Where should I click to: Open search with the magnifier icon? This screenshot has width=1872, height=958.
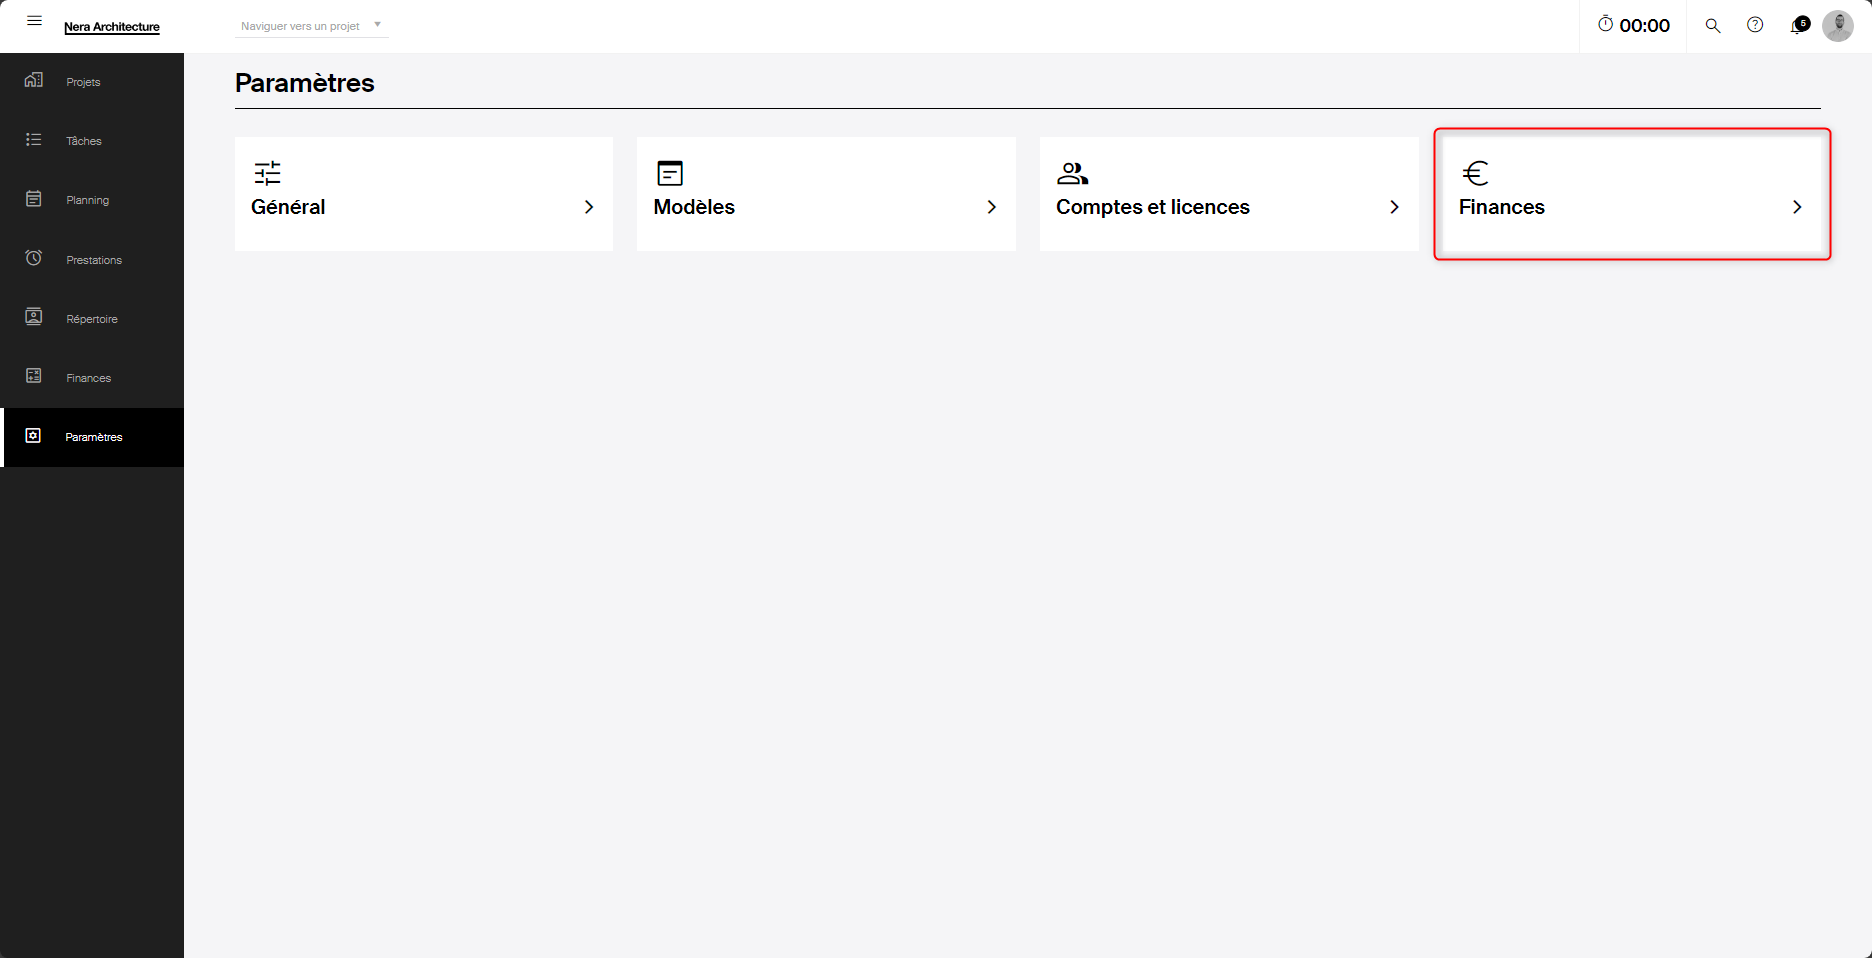click(1713, 26)
